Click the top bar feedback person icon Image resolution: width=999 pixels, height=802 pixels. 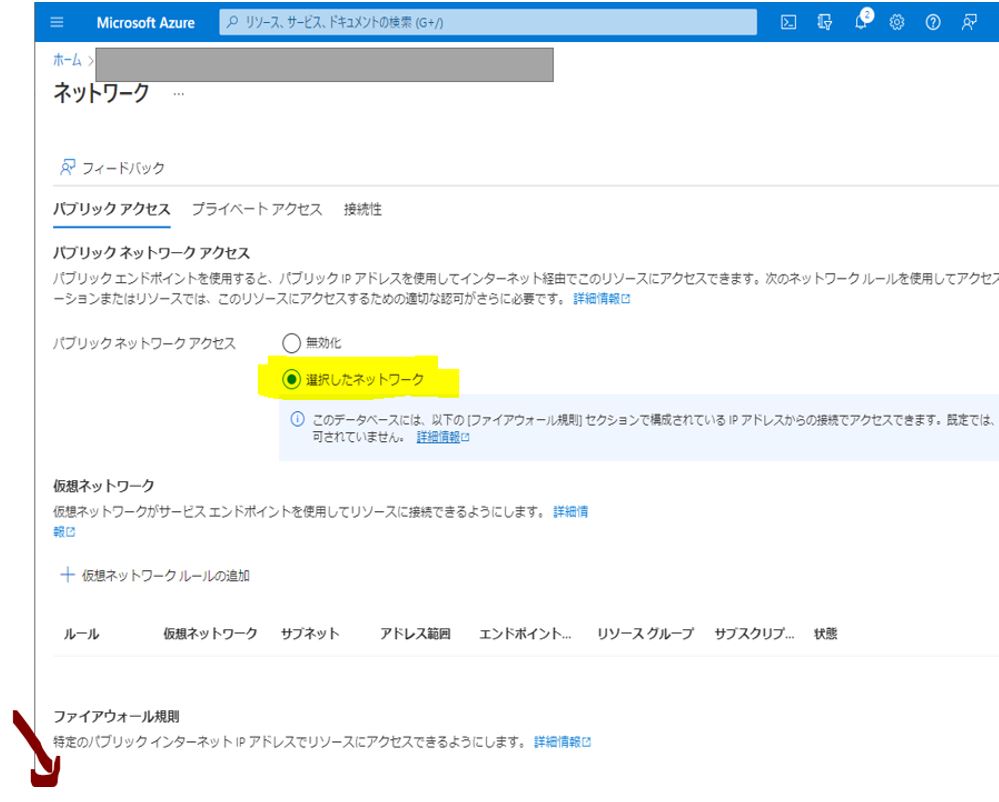click(969, 22)
